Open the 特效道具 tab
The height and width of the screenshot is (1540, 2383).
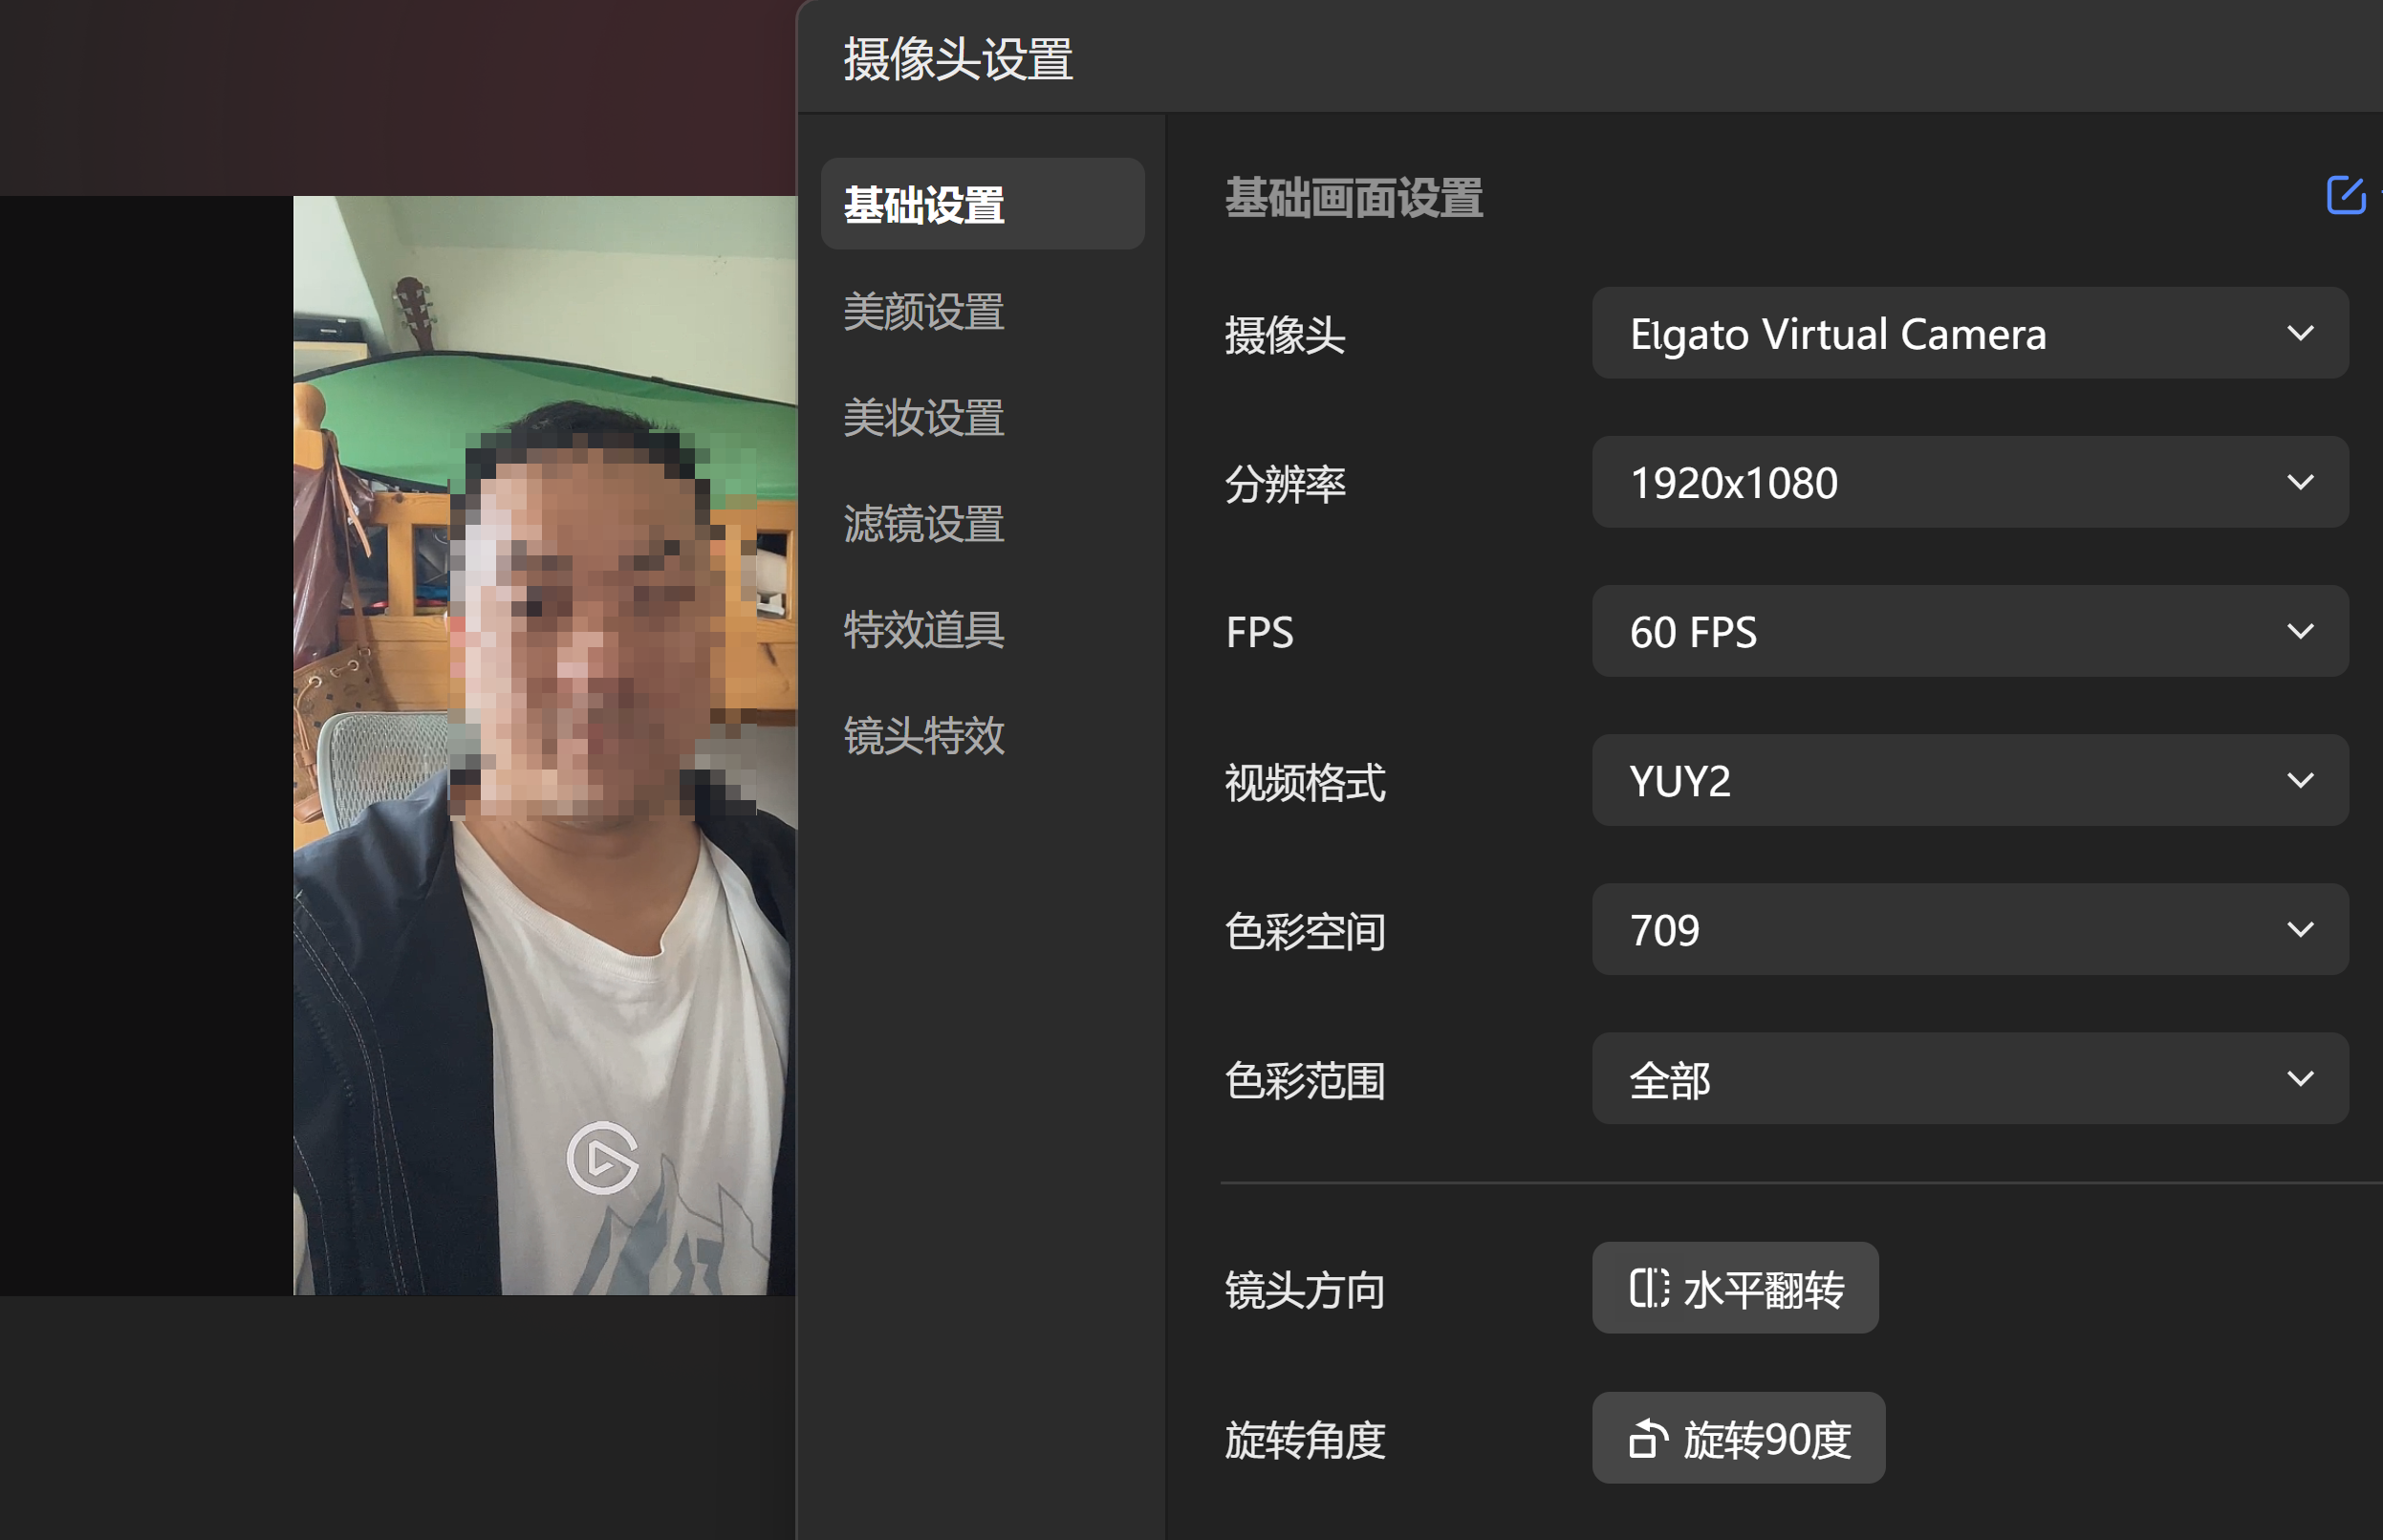[x=924, y=629]
